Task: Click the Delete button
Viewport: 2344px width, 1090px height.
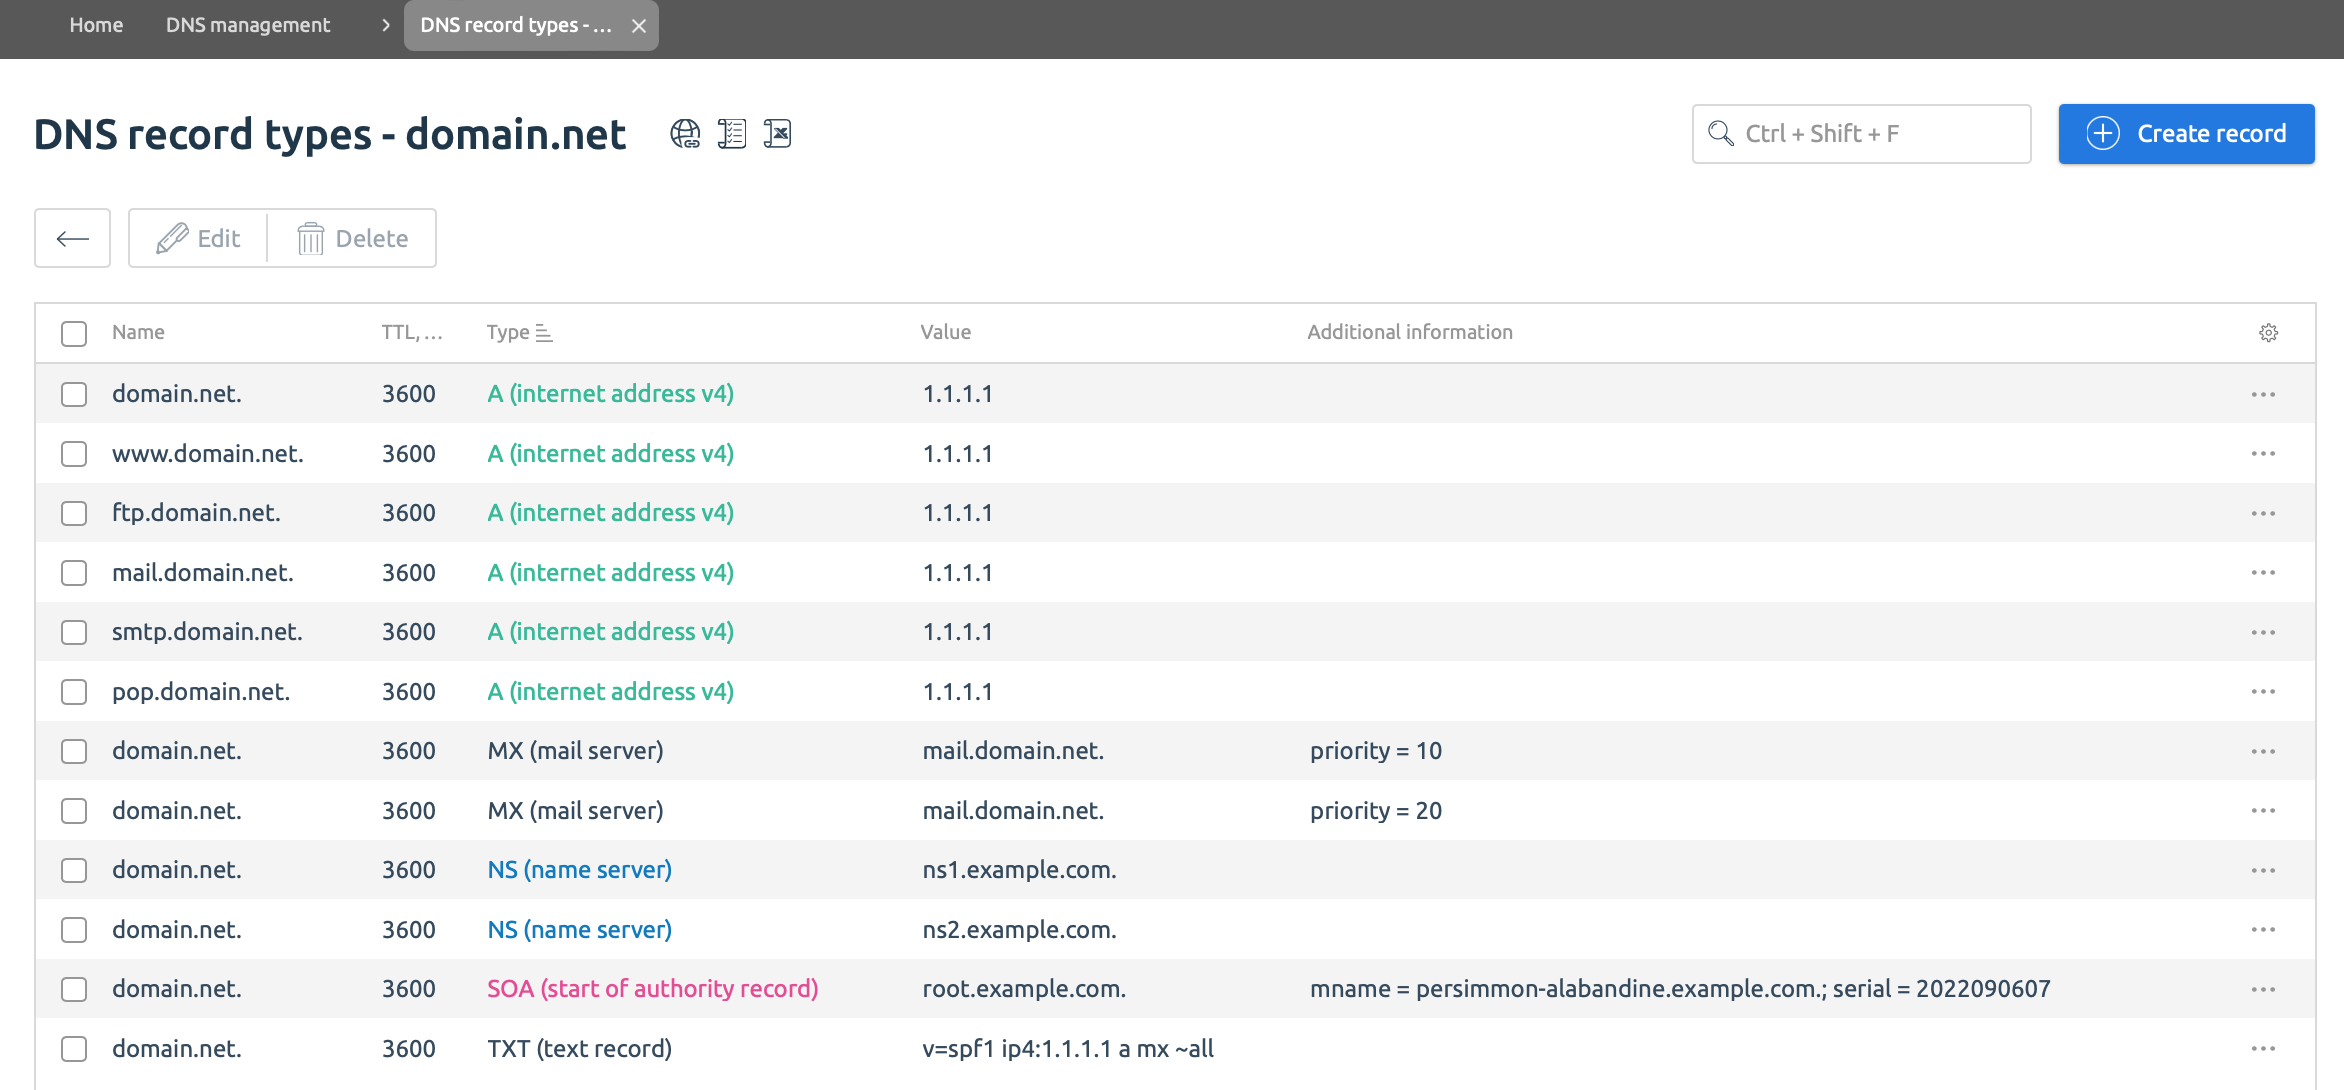Action: 352,238
